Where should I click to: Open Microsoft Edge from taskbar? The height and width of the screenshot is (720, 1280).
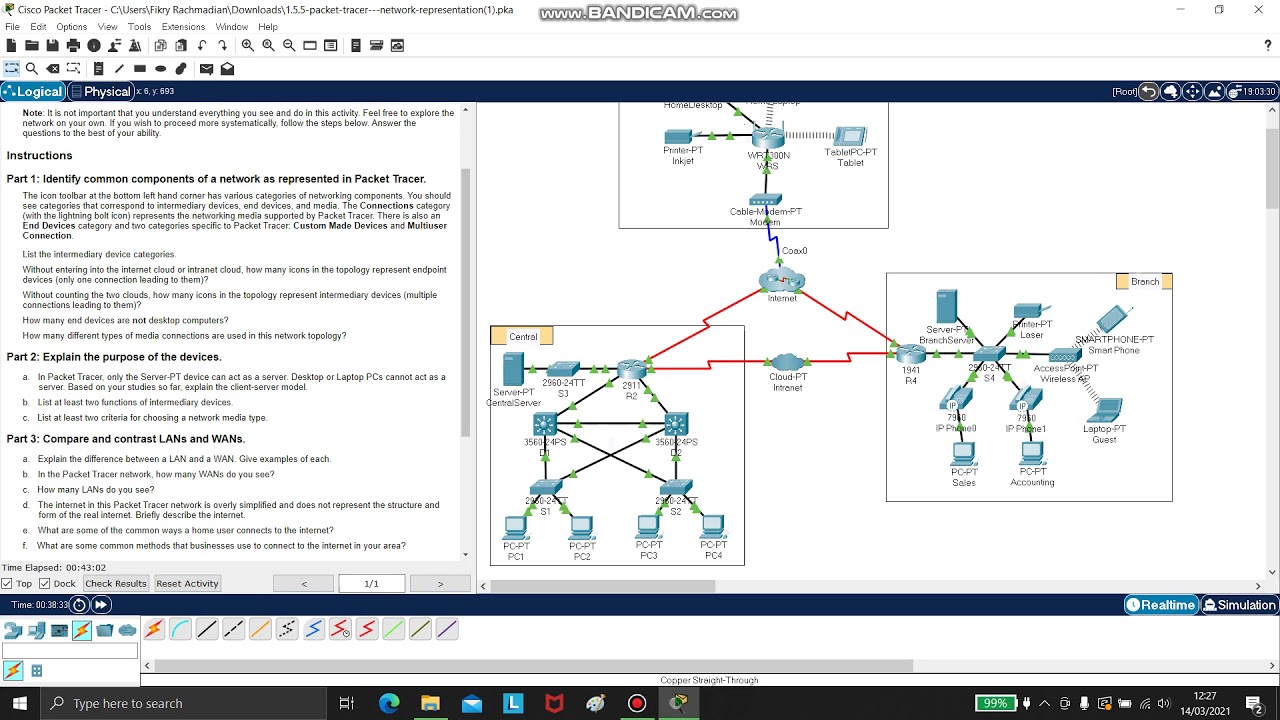tap(389, 703)
